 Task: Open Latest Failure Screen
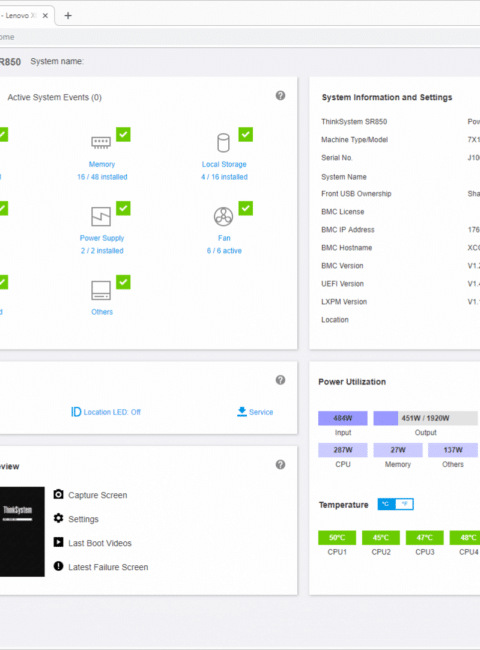[108, 568]
